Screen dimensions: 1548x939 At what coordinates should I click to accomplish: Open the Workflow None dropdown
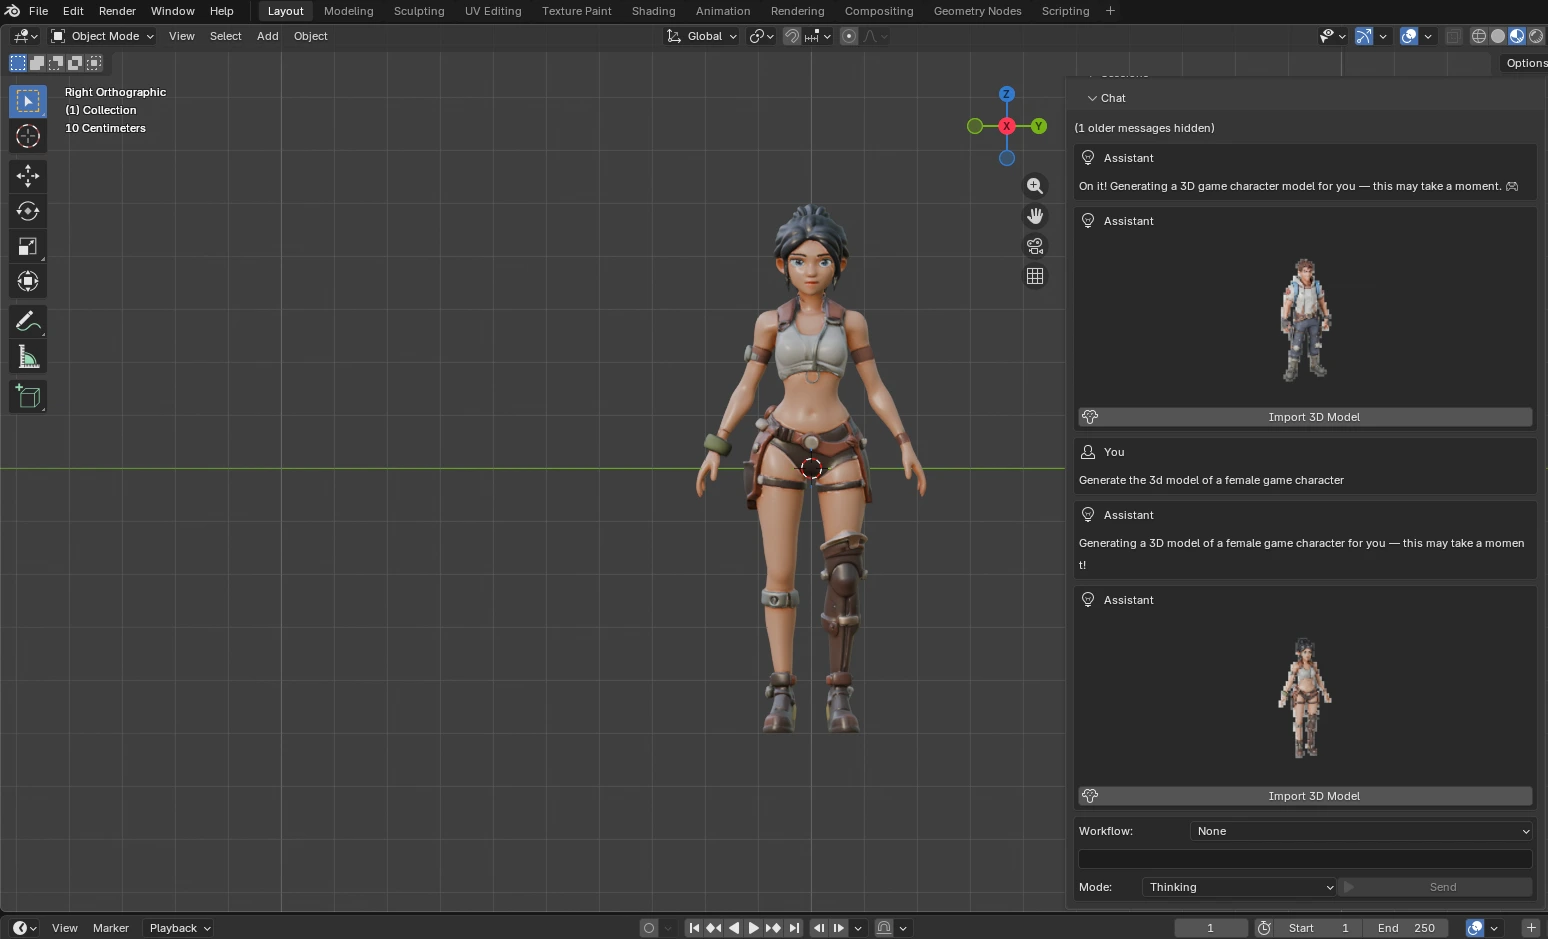click(x=1361, y=831)
